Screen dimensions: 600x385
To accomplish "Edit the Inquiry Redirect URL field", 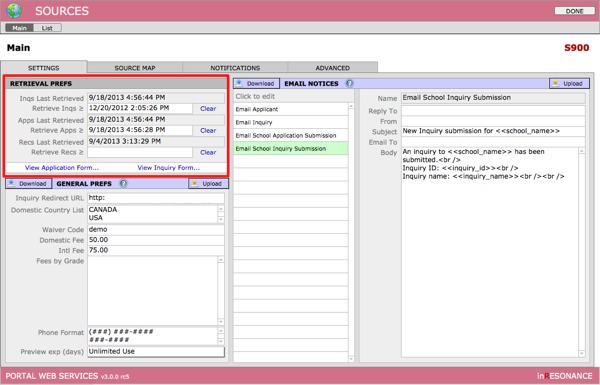I will pos(156,198).
